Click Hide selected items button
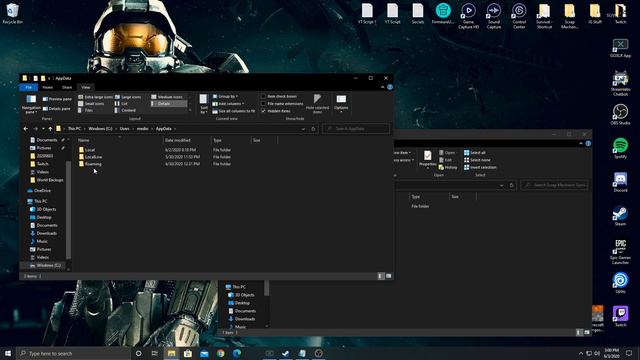Viewport: 640px width, 360px height. click(x=317, y=104)
